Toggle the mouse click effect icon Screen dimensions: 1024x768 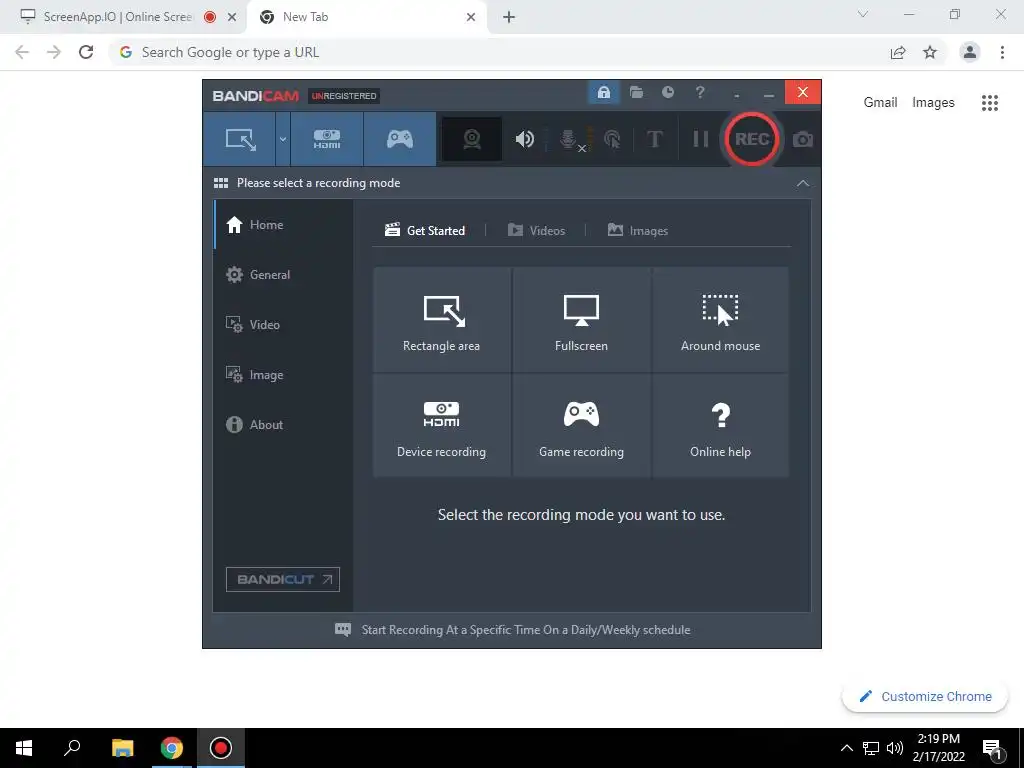612,139
